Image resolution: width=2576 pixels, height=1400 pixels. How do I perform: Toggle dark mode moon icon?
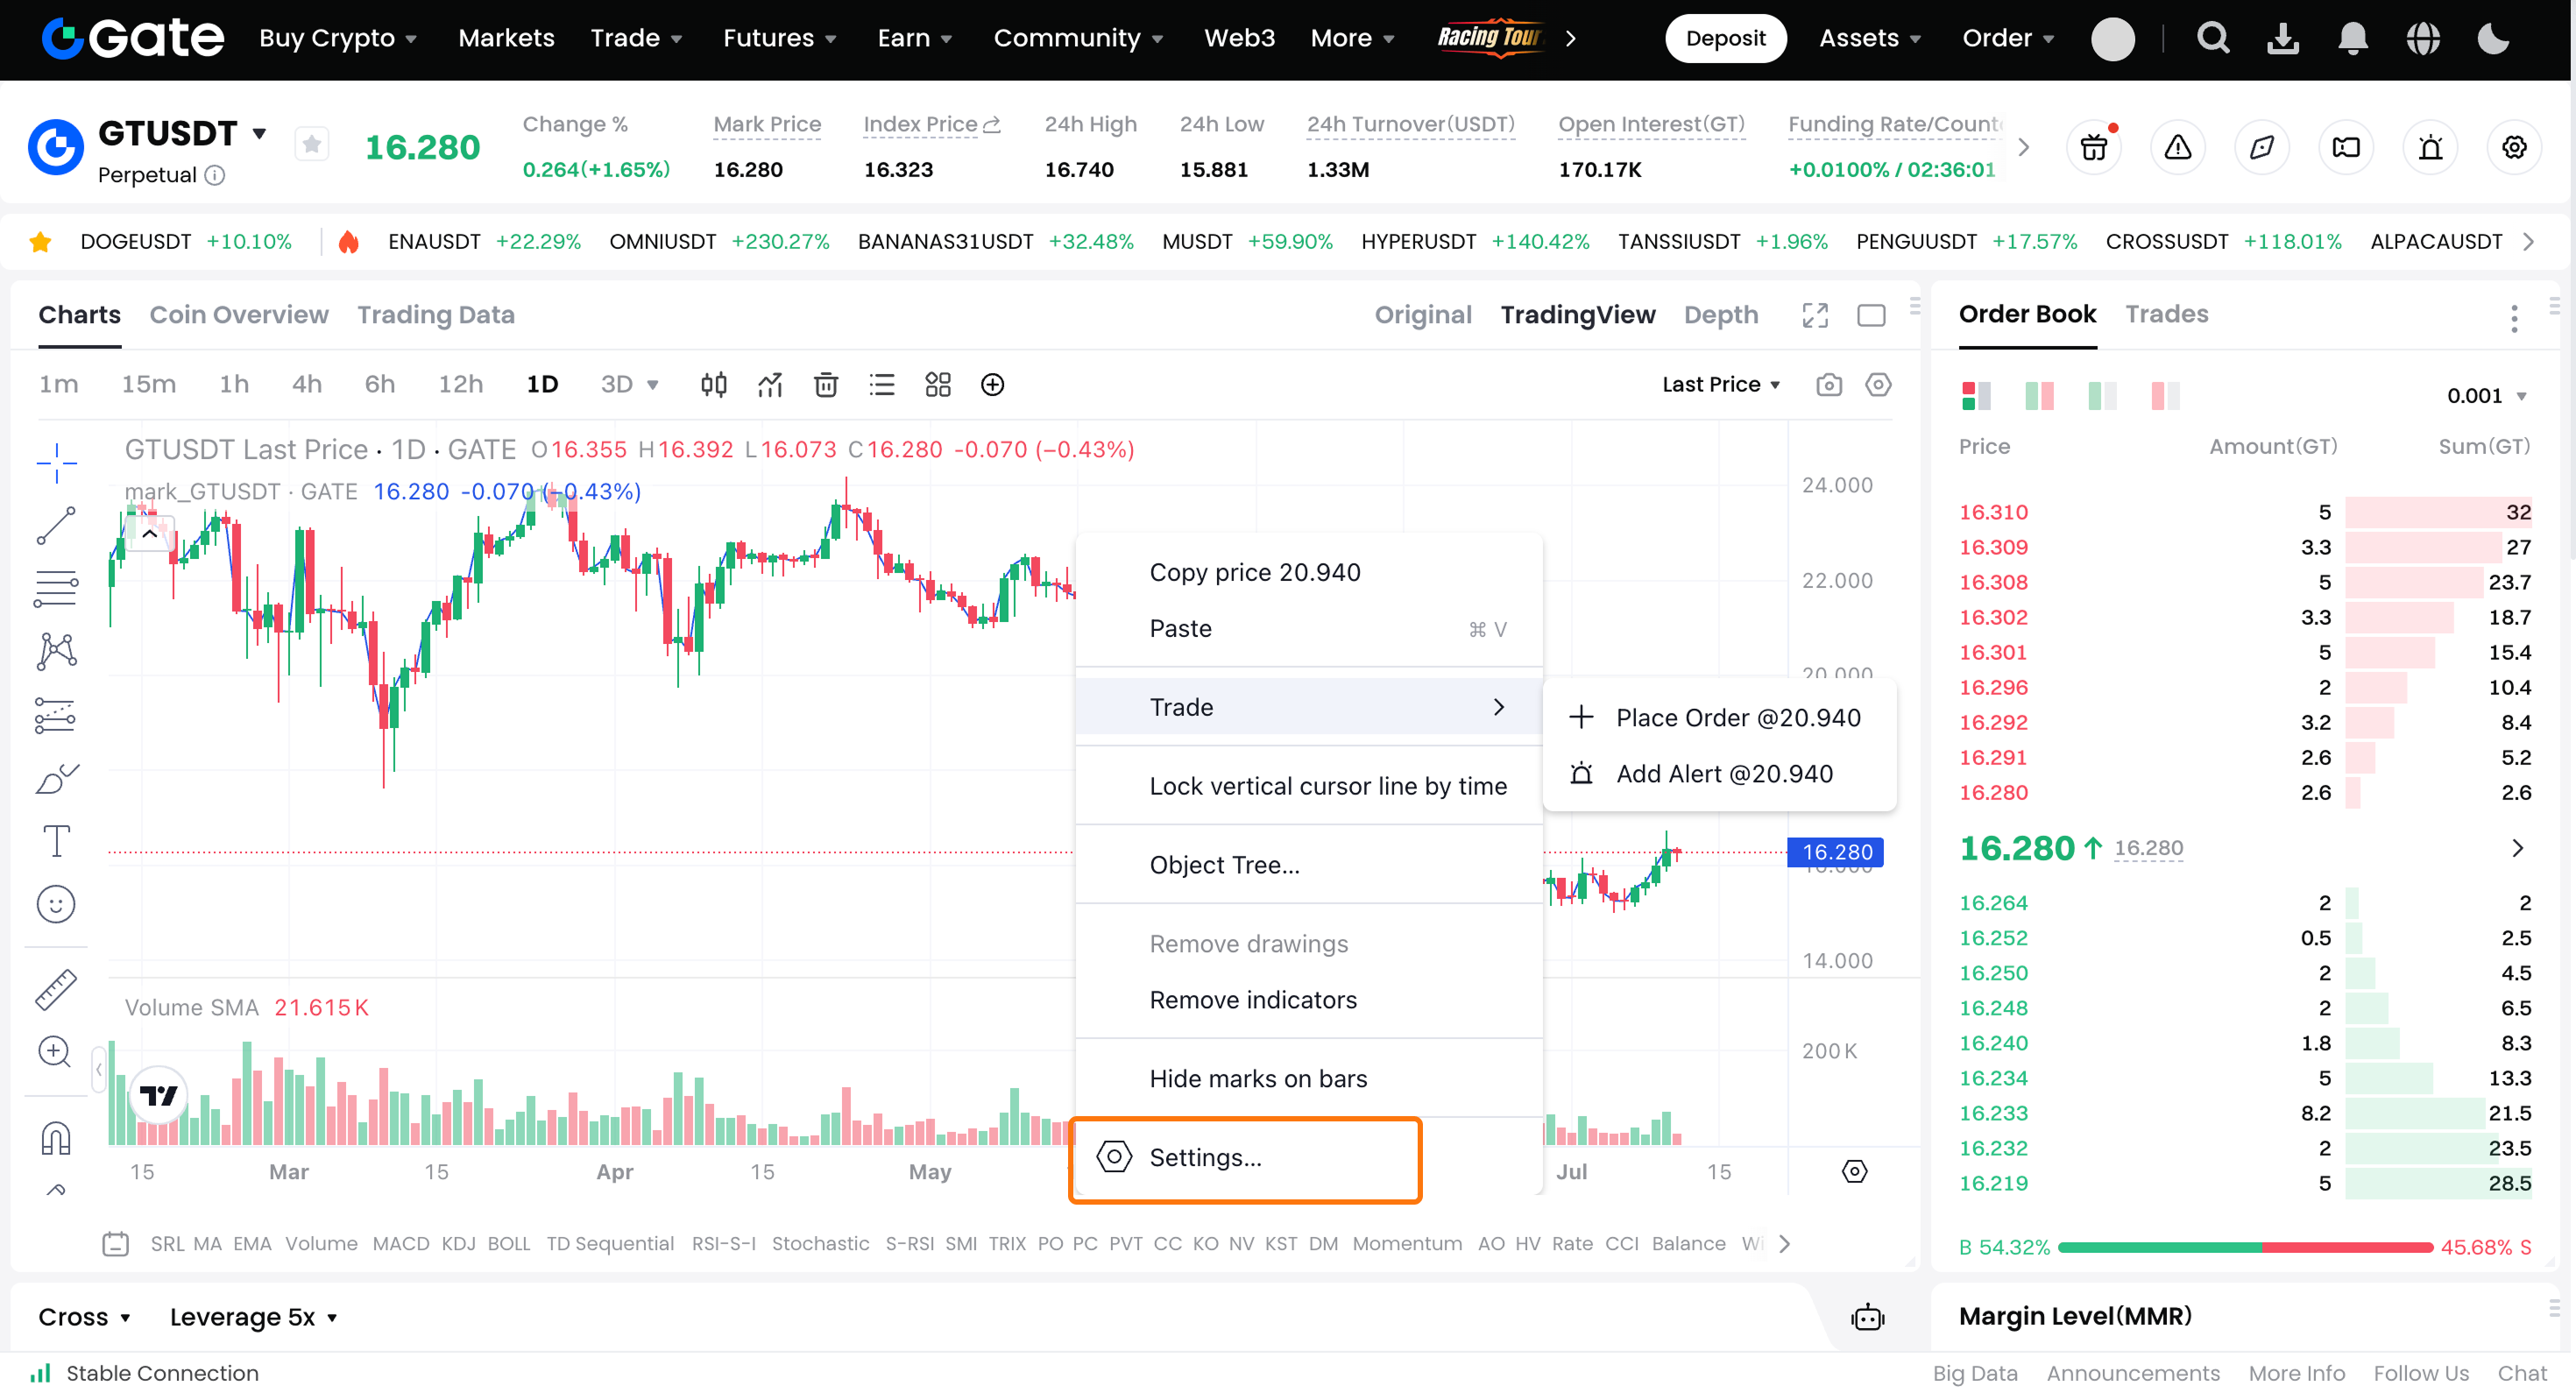pos(2492,38)
